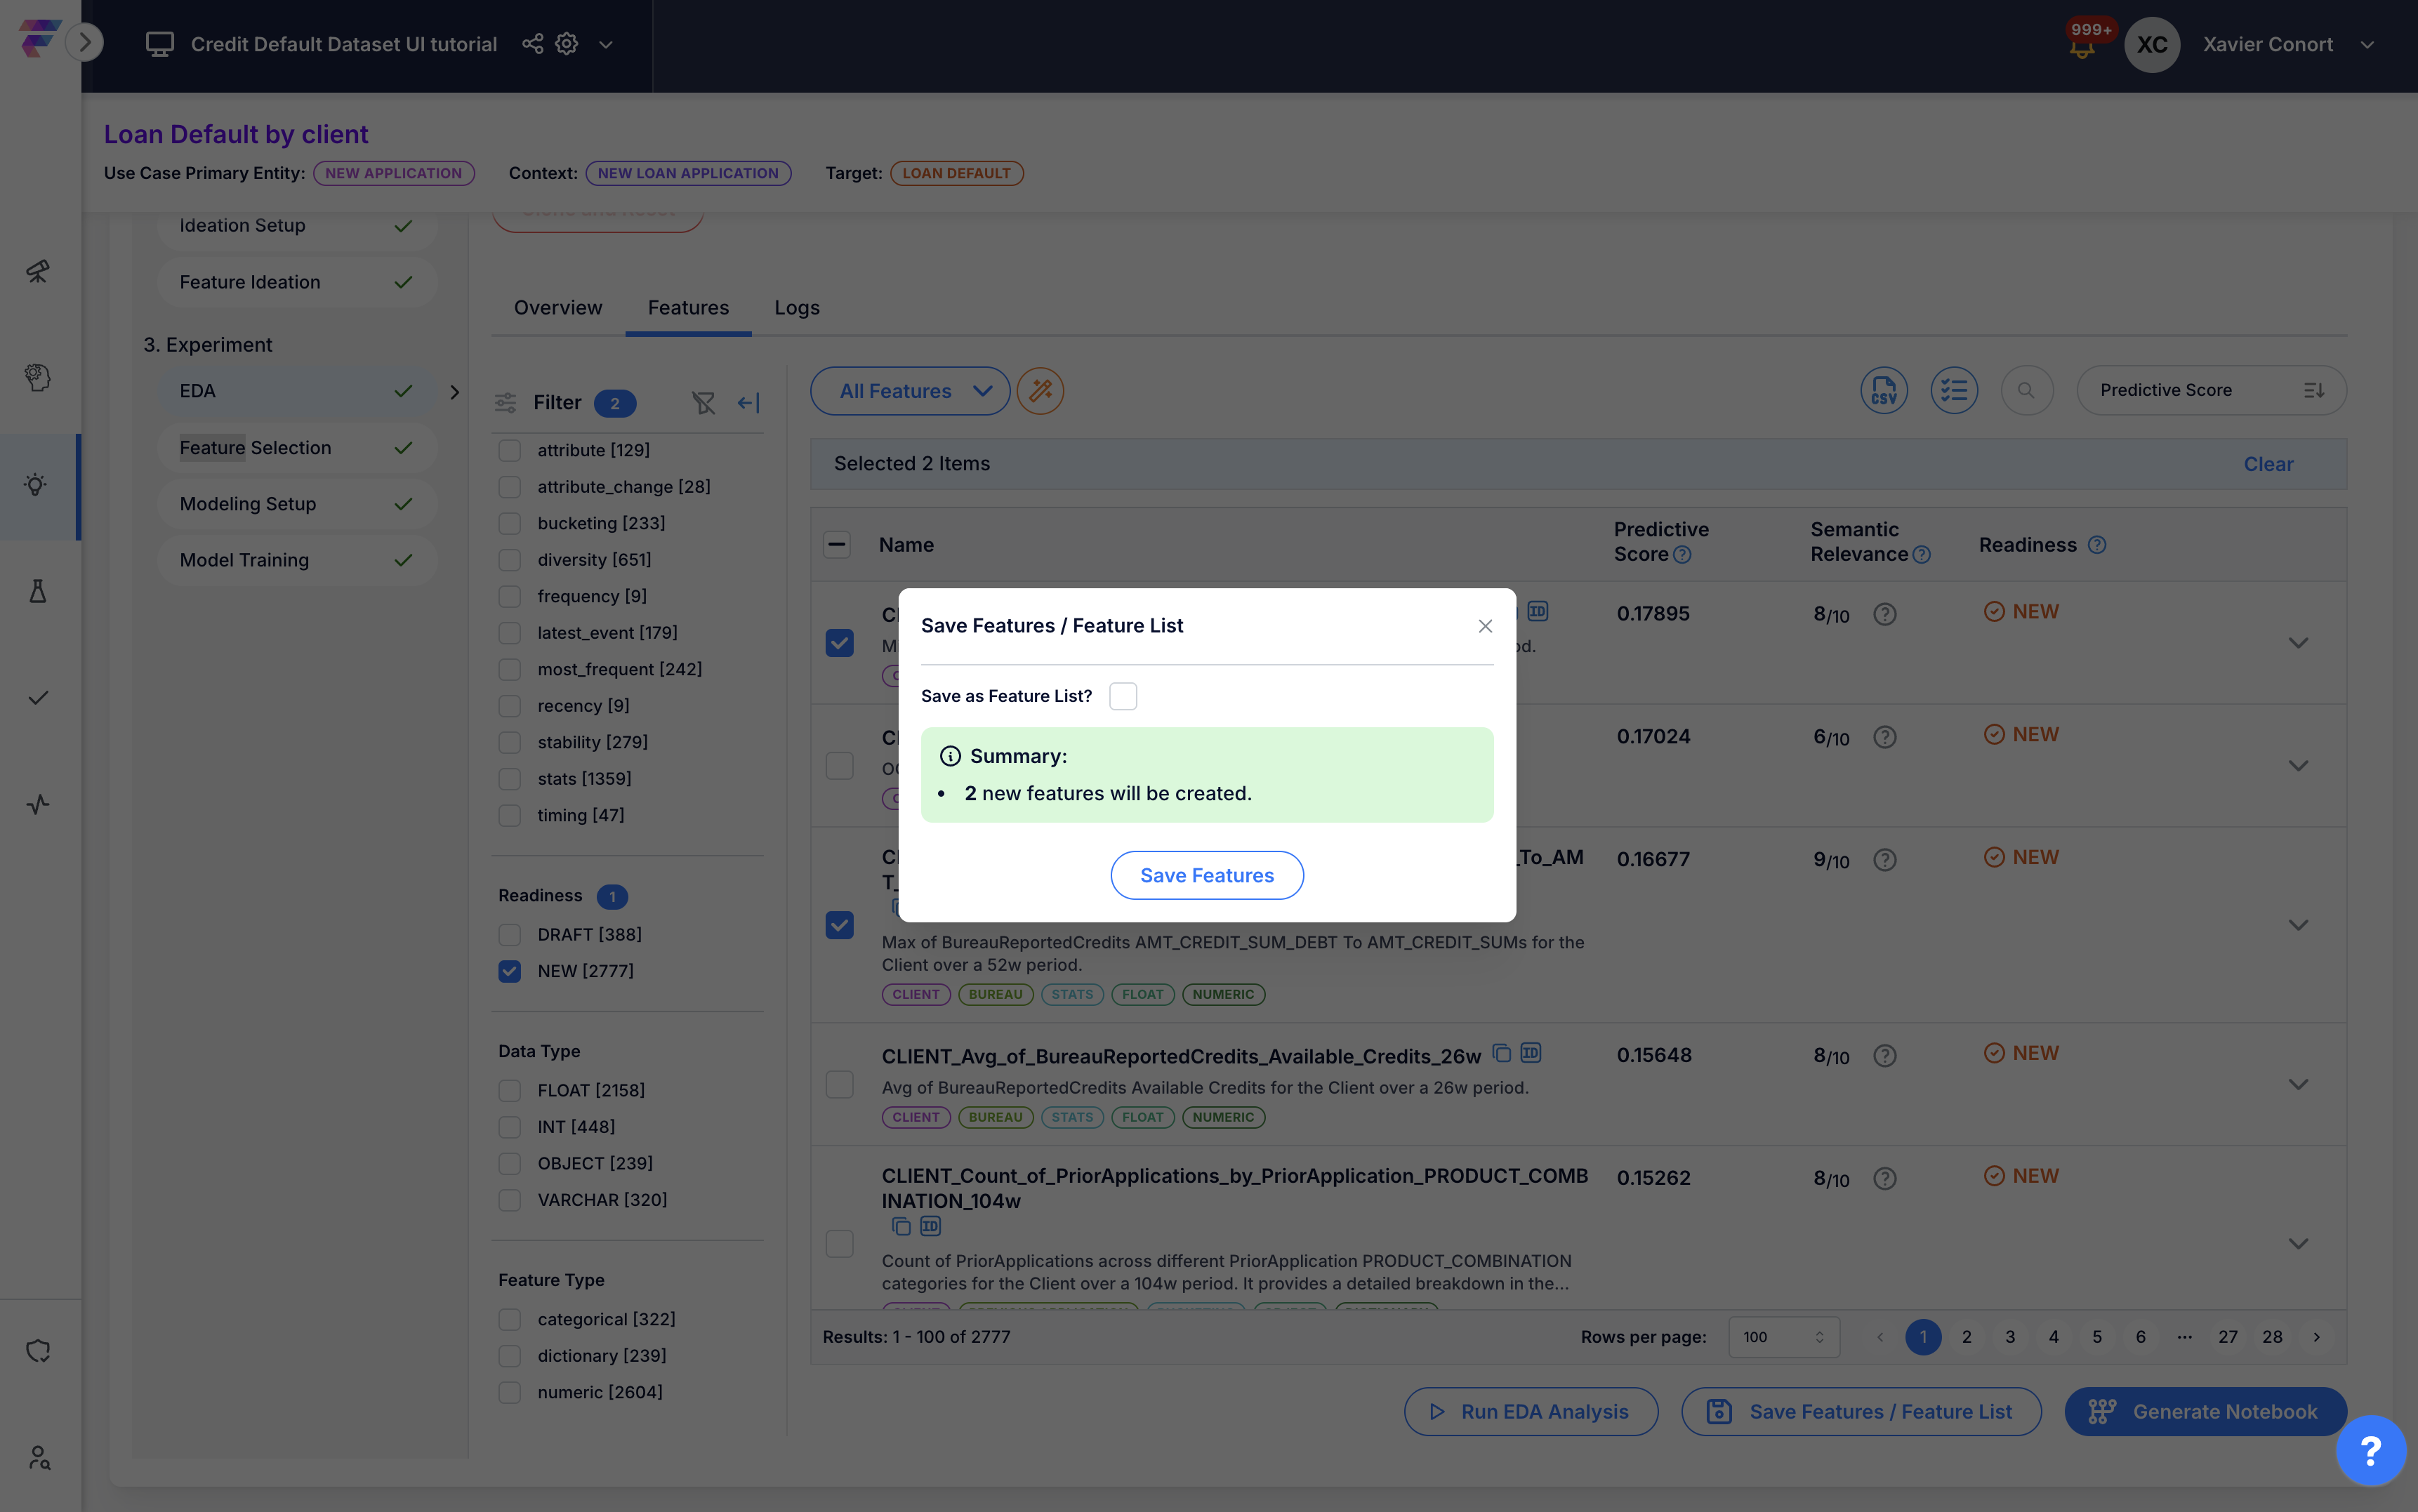Image resolution: width=2418 pixels, height=1512 pixels.
Task: Click the orange magic wand icon
Action: 1040,391
